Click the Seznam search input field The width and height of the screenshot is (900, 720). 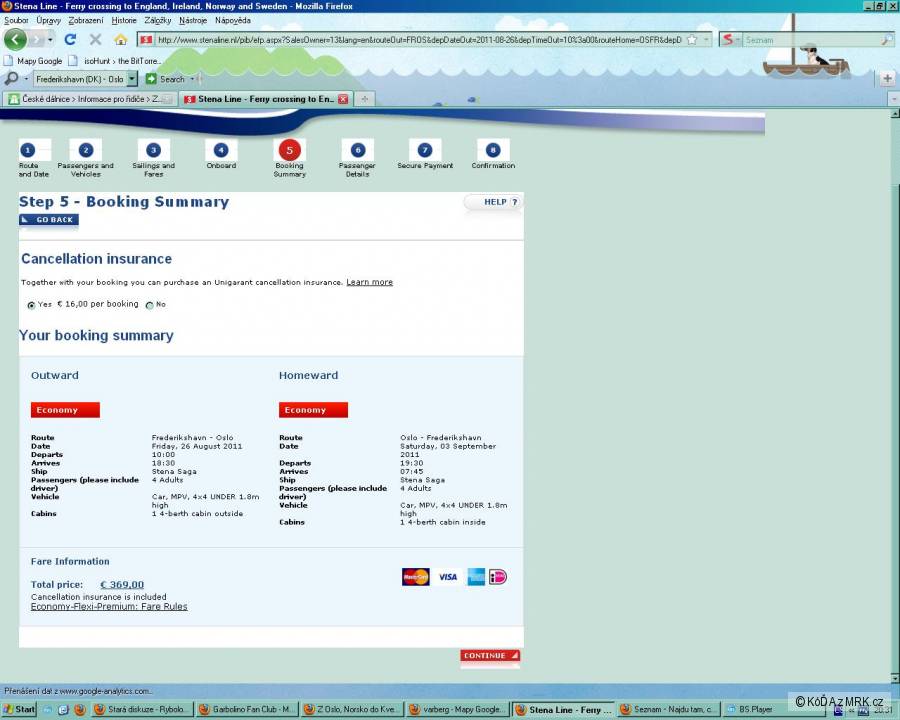coord(812,40)
